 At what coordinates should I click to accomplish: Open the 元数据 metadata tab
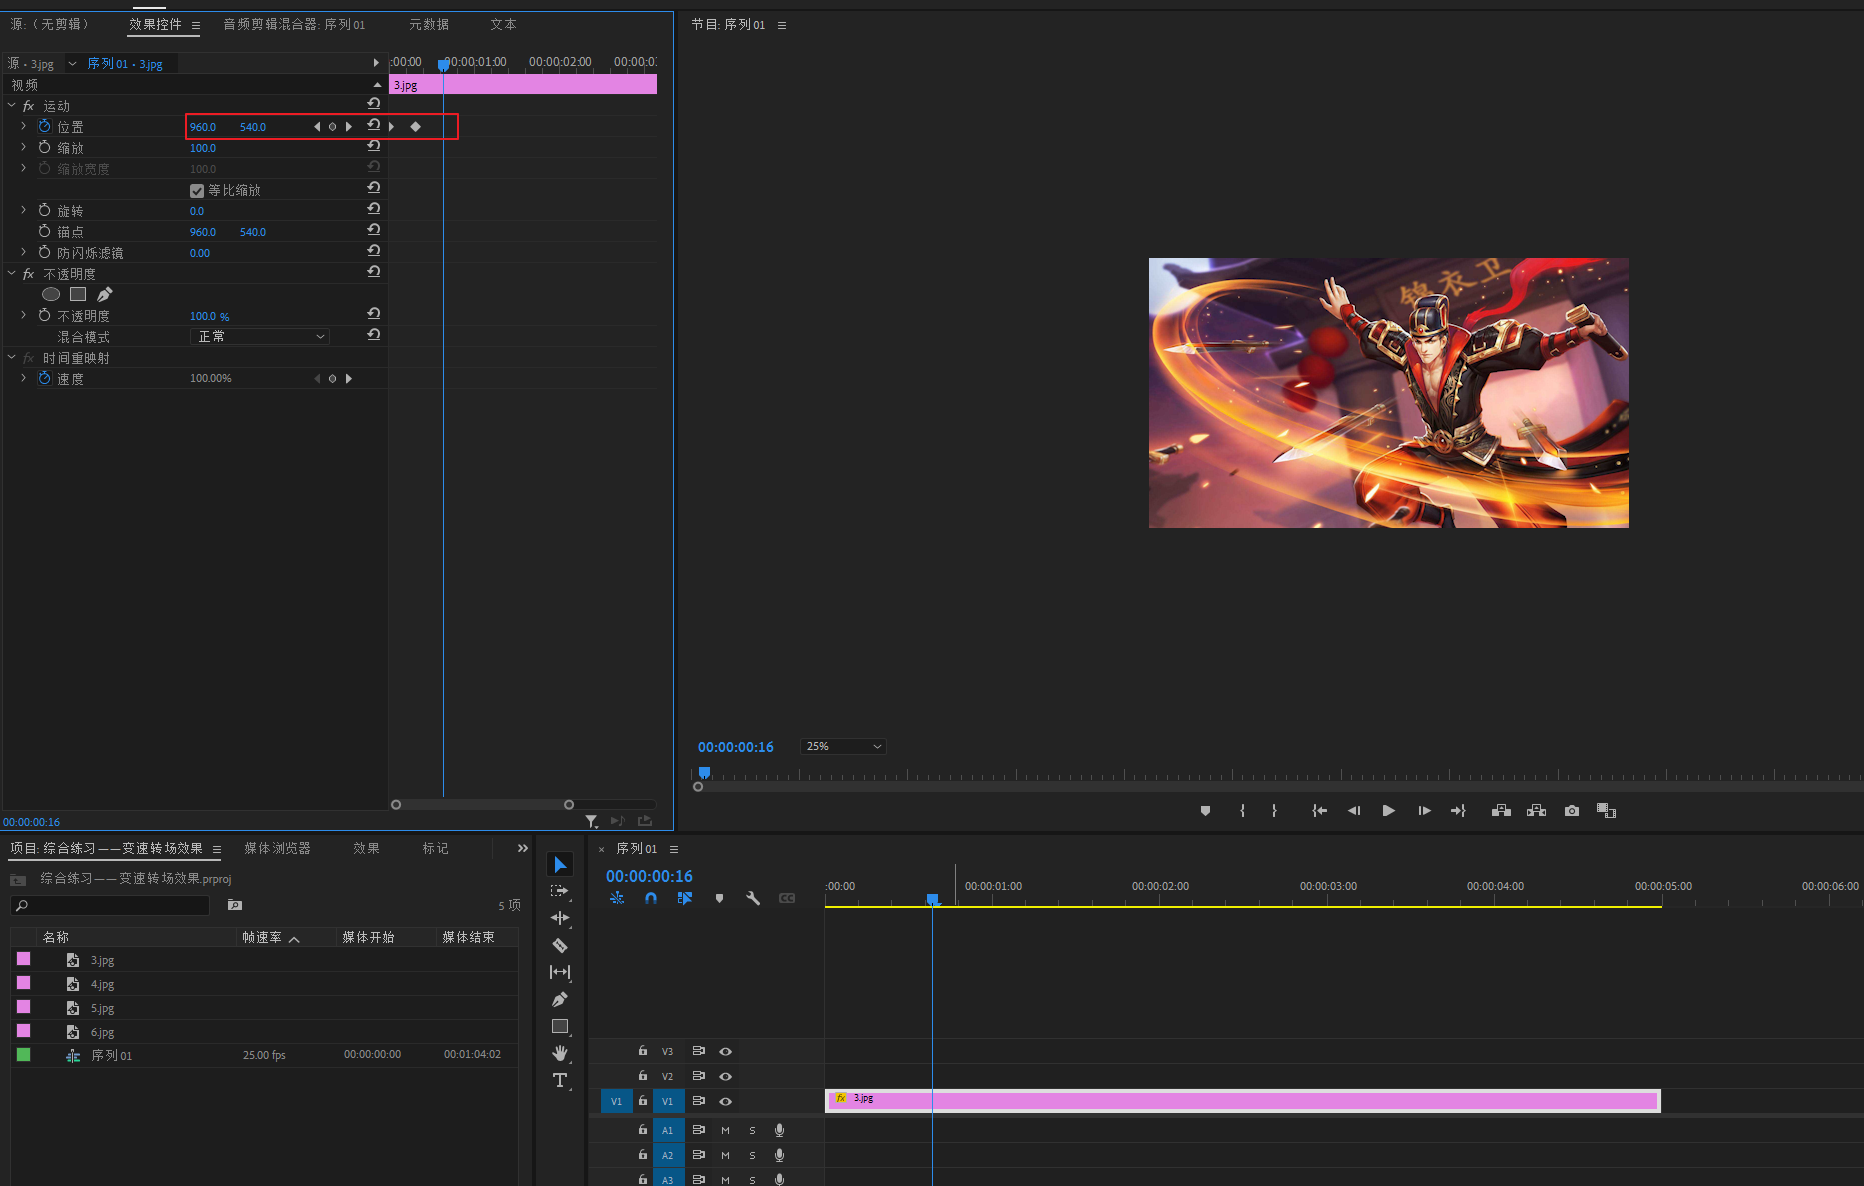[428, 24]
